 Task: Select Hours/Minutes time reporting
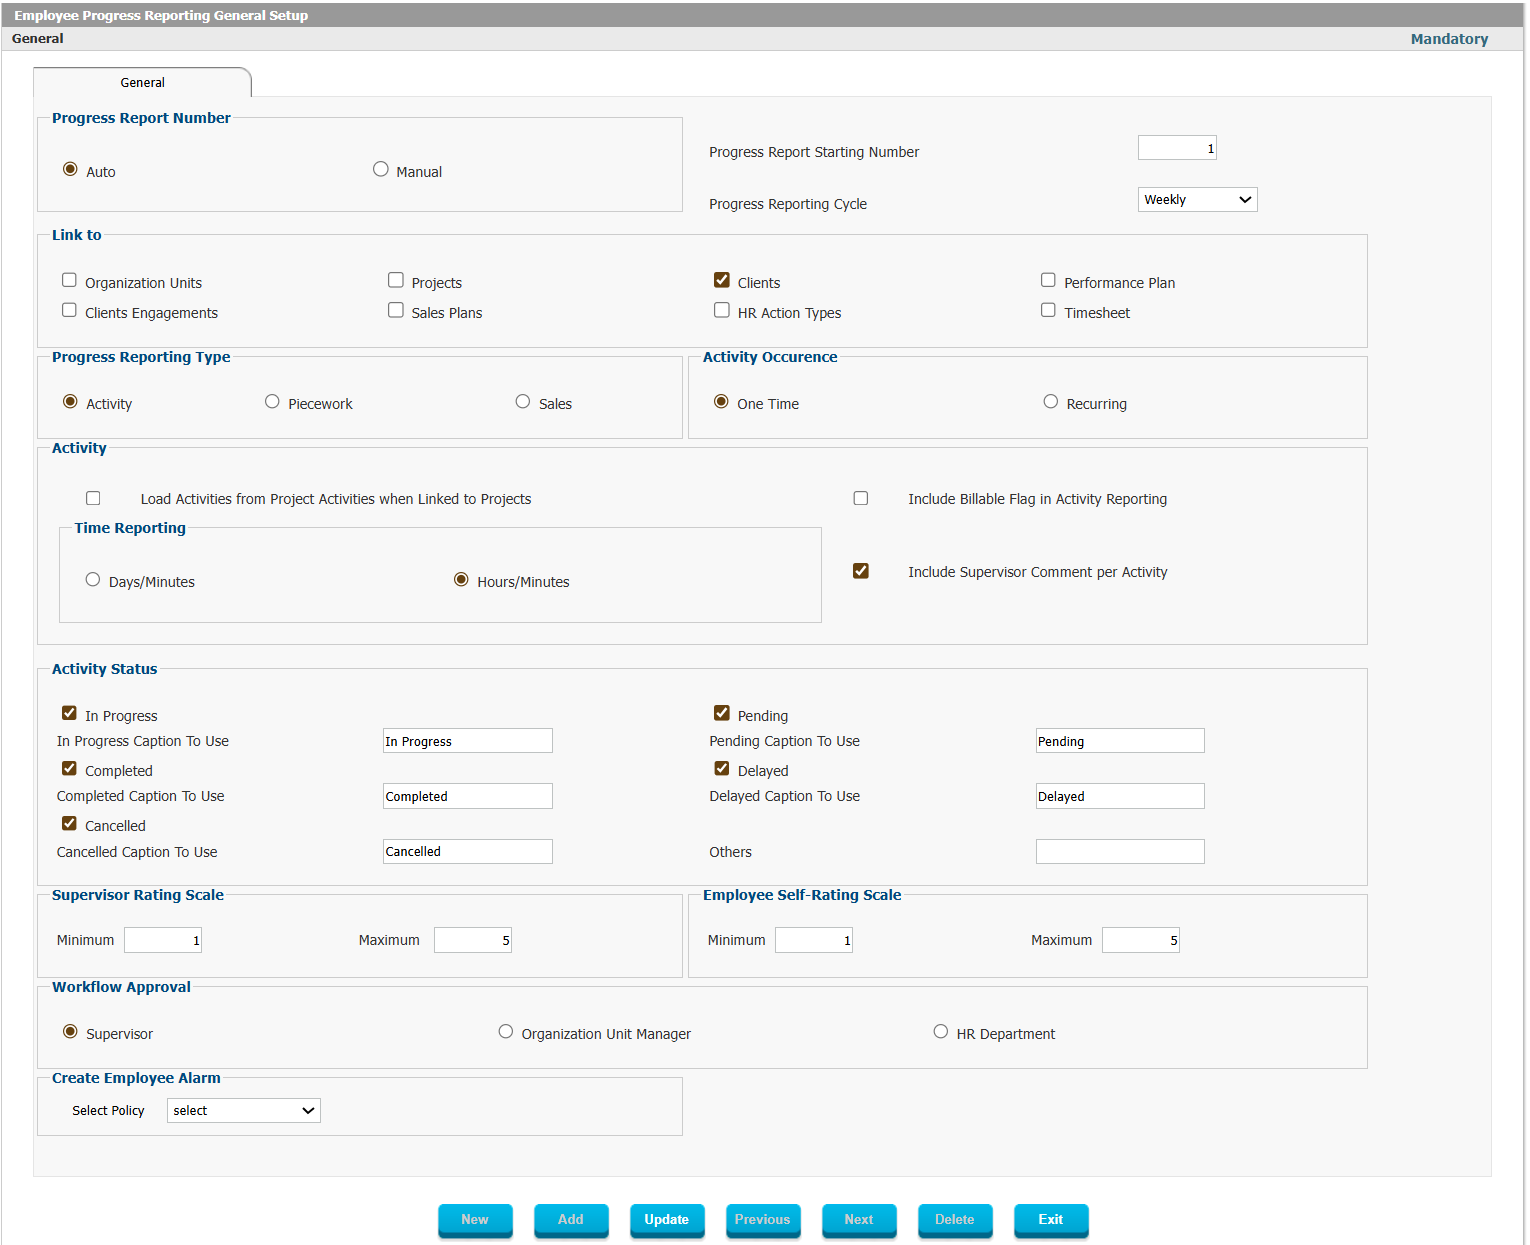pyautogui.click(x=461, y=579)
